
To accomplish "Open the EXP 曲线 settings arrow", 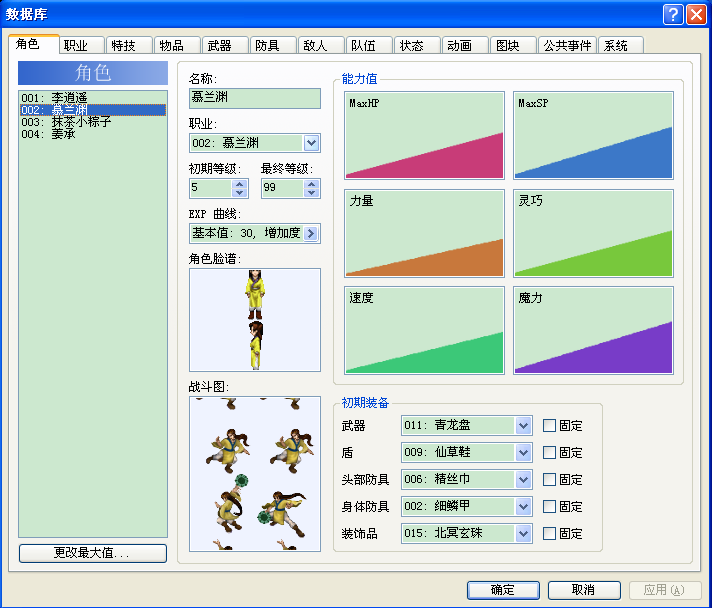I will point(311,233).
